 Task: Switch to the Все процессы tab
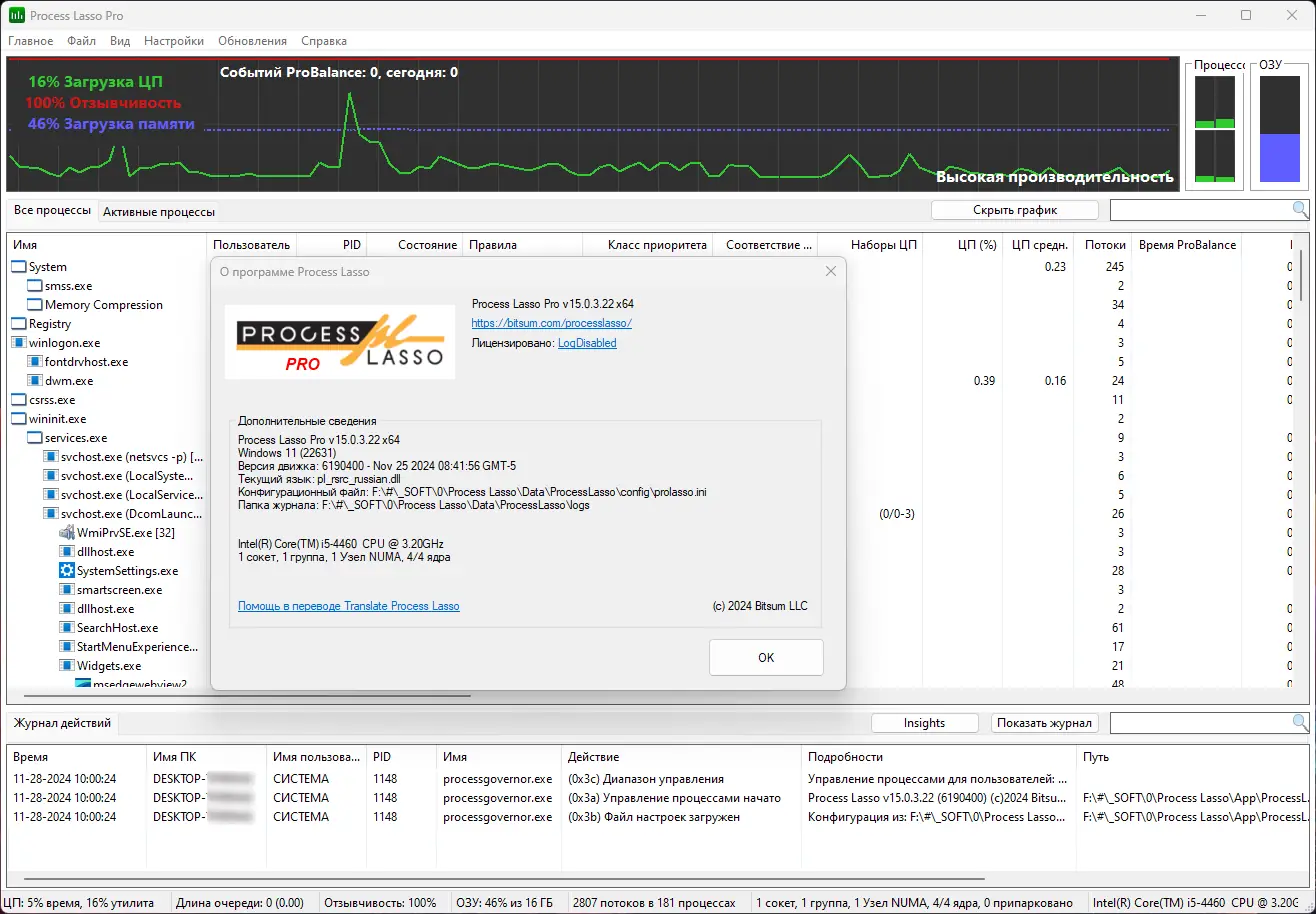point(52,211)
